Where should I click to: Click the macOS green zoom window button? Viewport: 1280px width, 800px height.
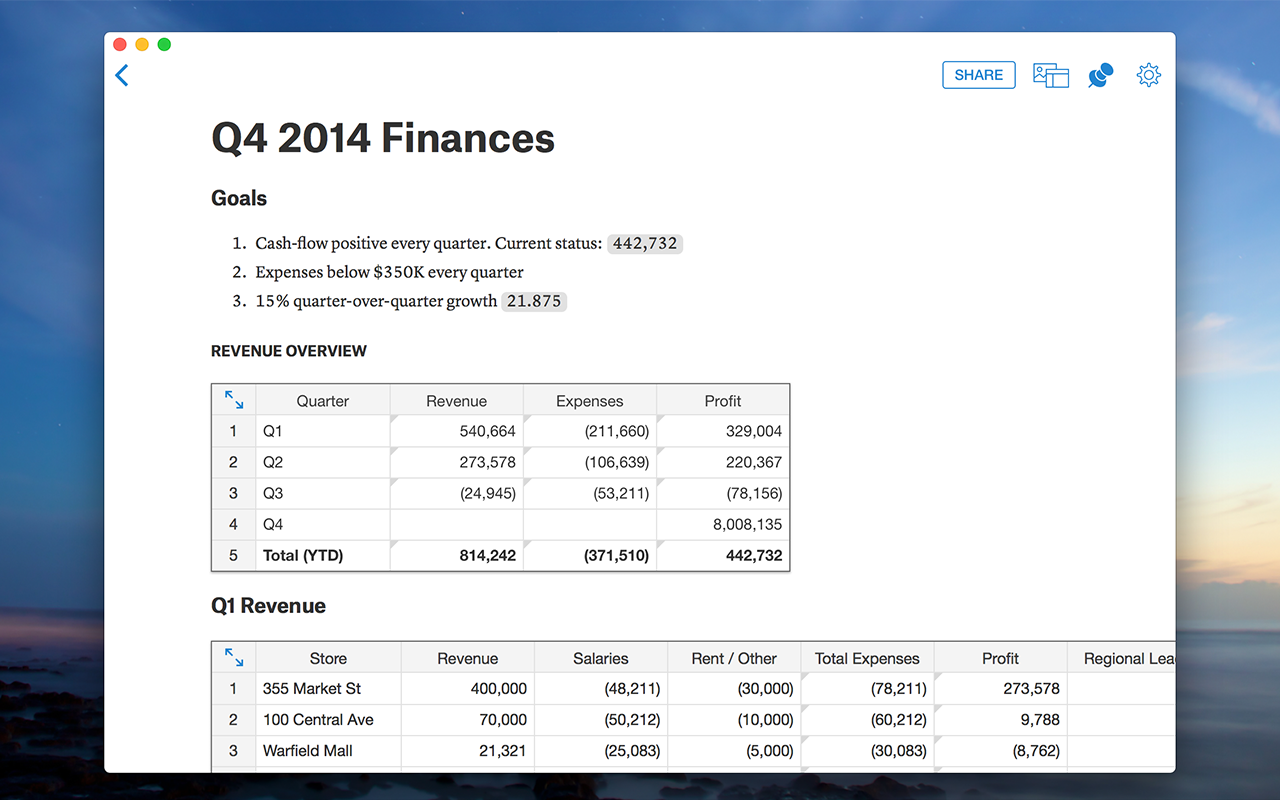coord(164,44)
